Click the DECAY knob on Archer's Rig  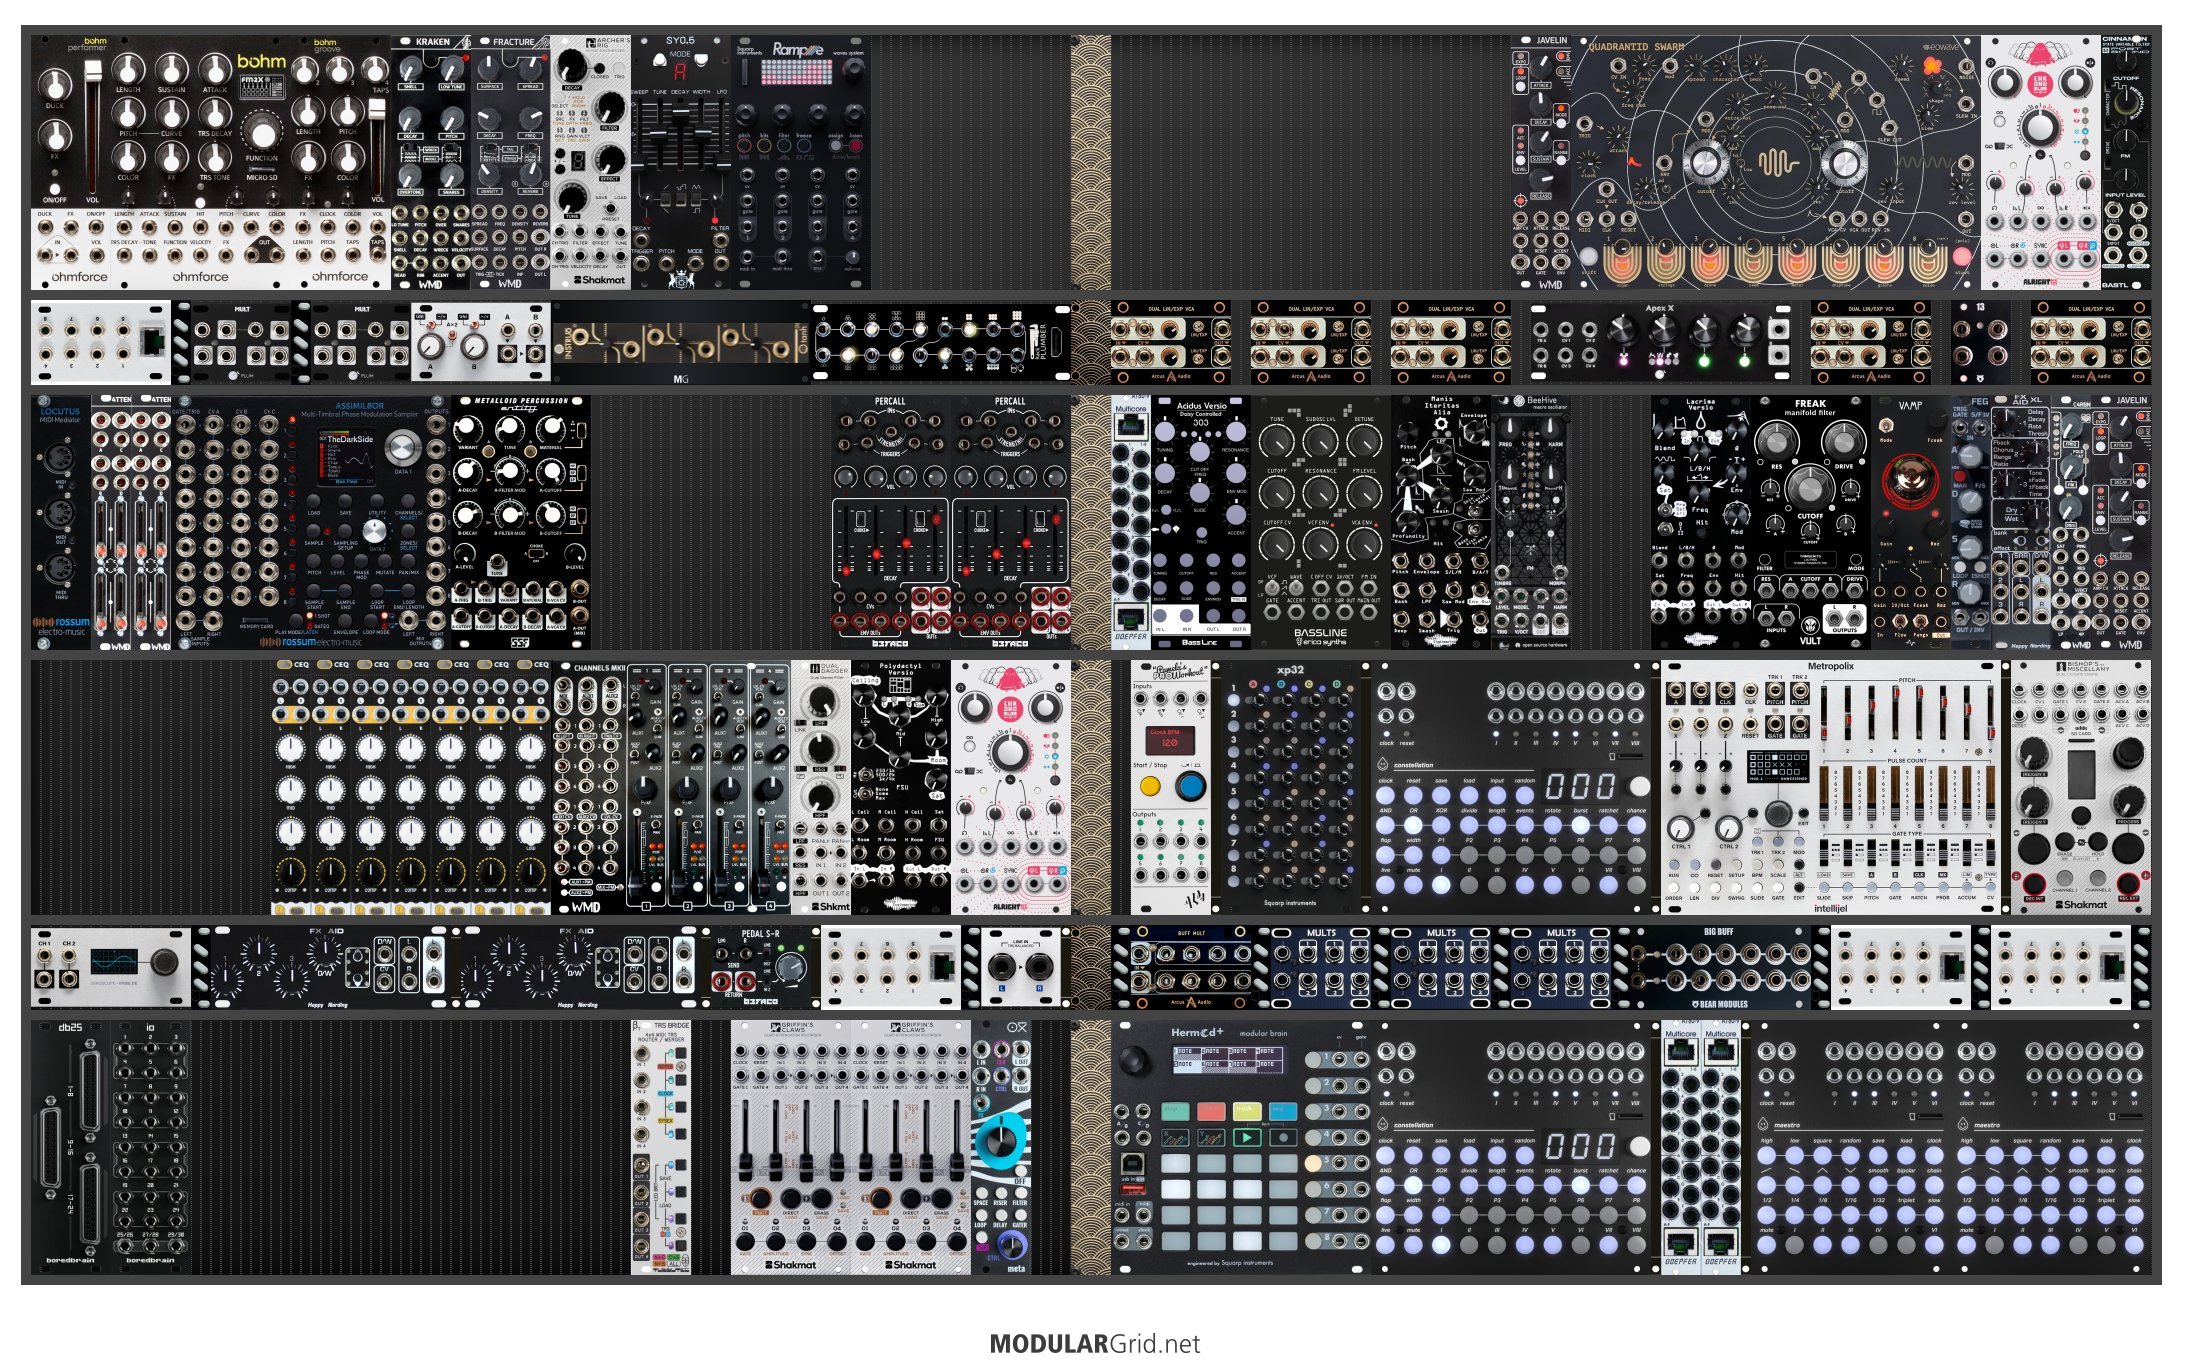coord(572,66)
